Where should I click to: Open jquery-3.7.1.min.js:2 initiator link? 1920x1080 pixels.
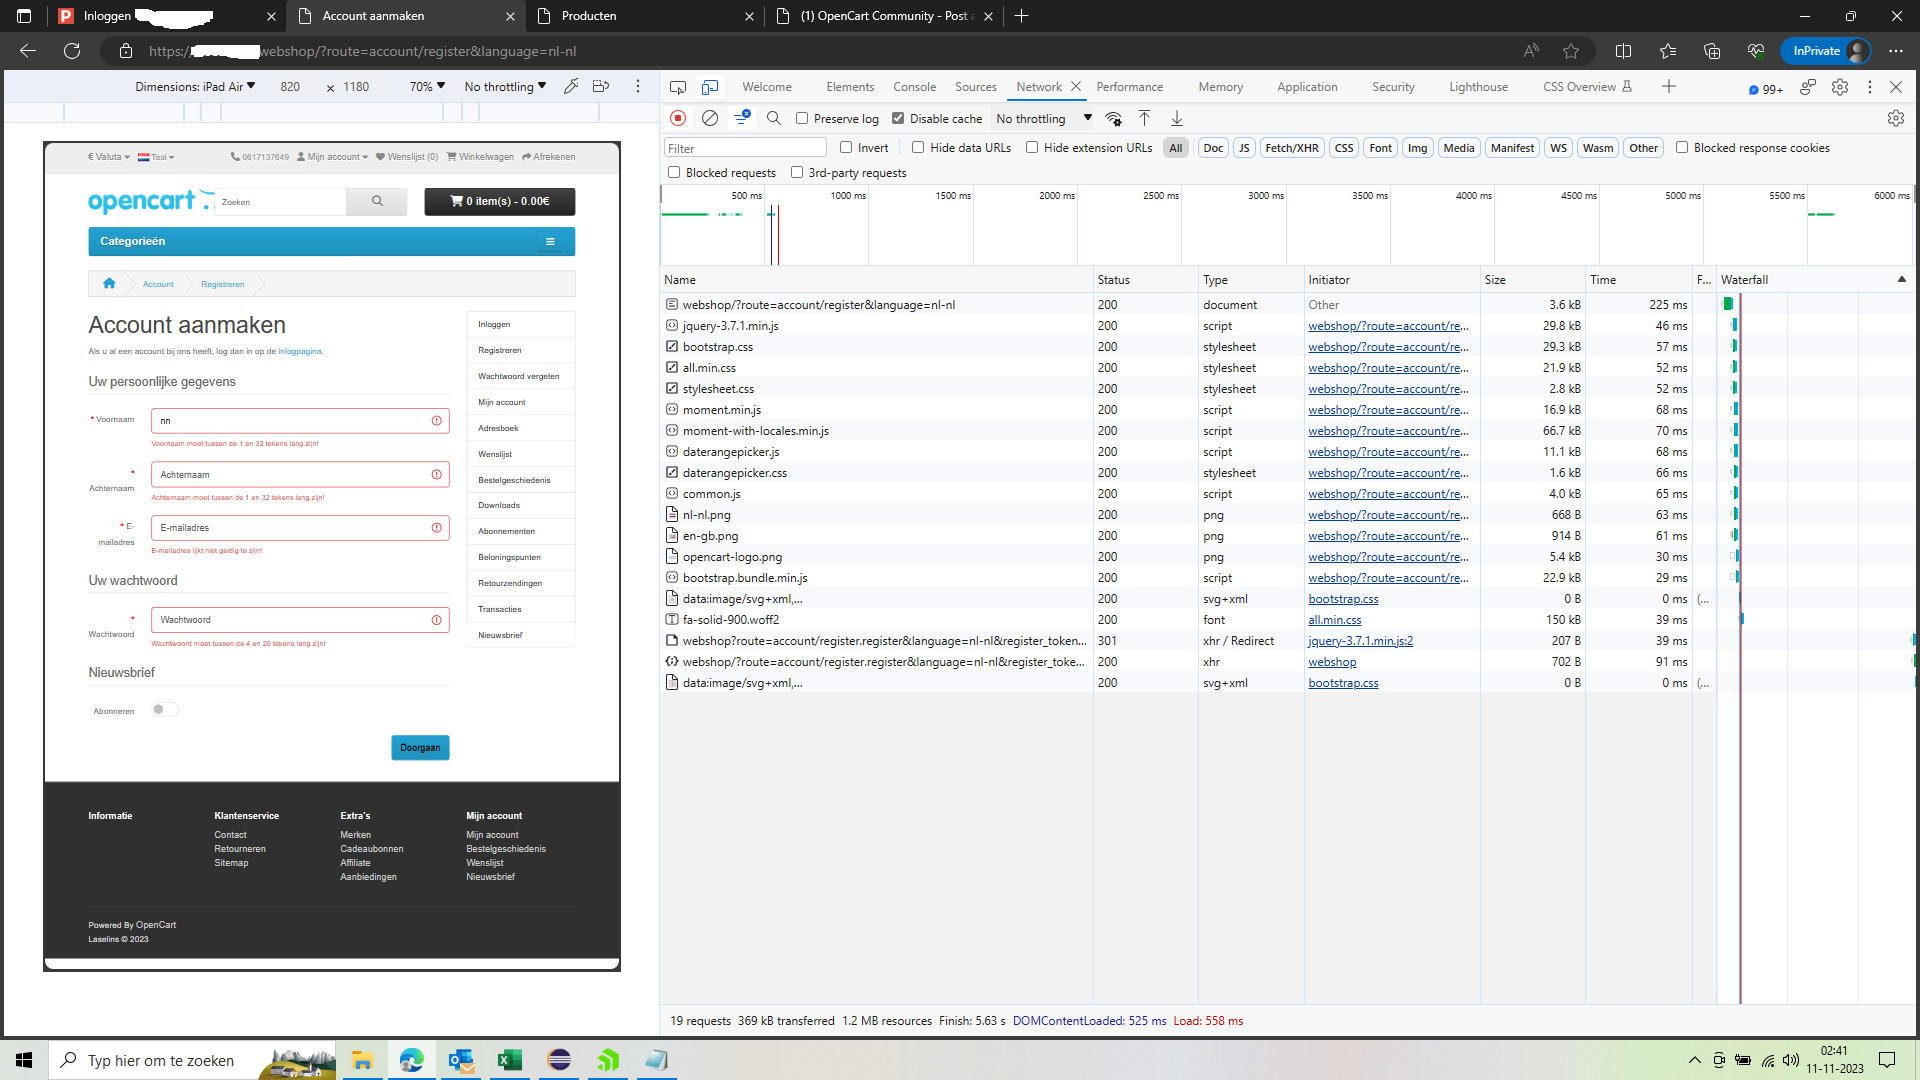coord(1360,641)
